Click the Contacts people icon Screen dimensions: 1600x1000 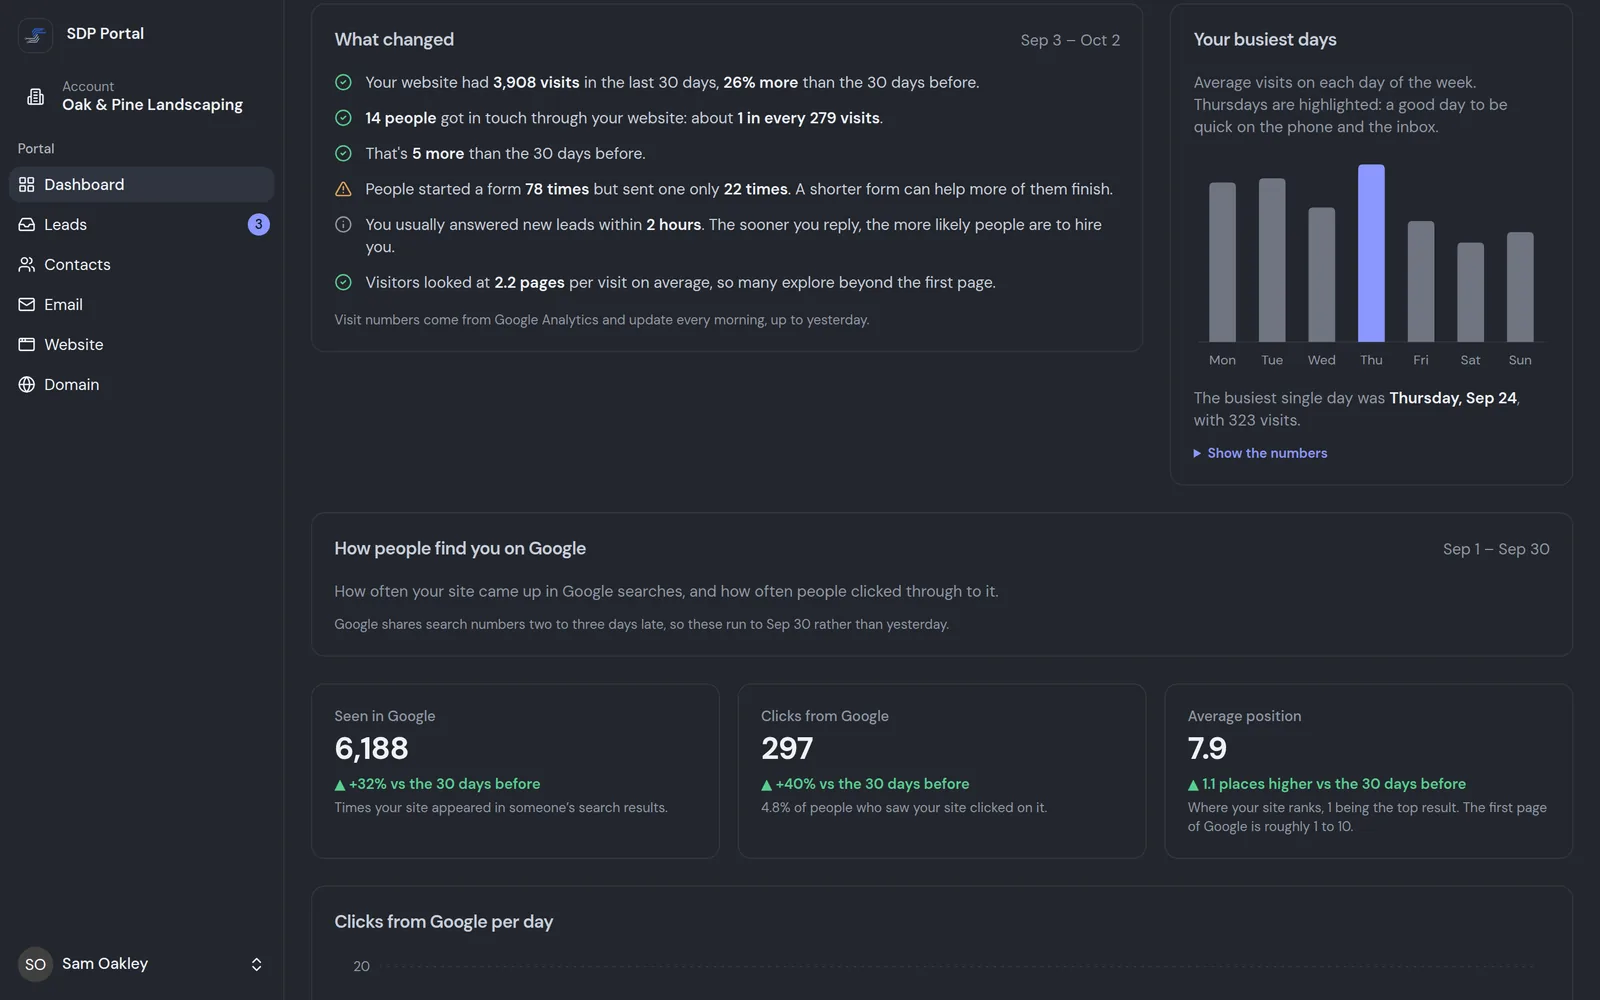(x=27, y=265)
